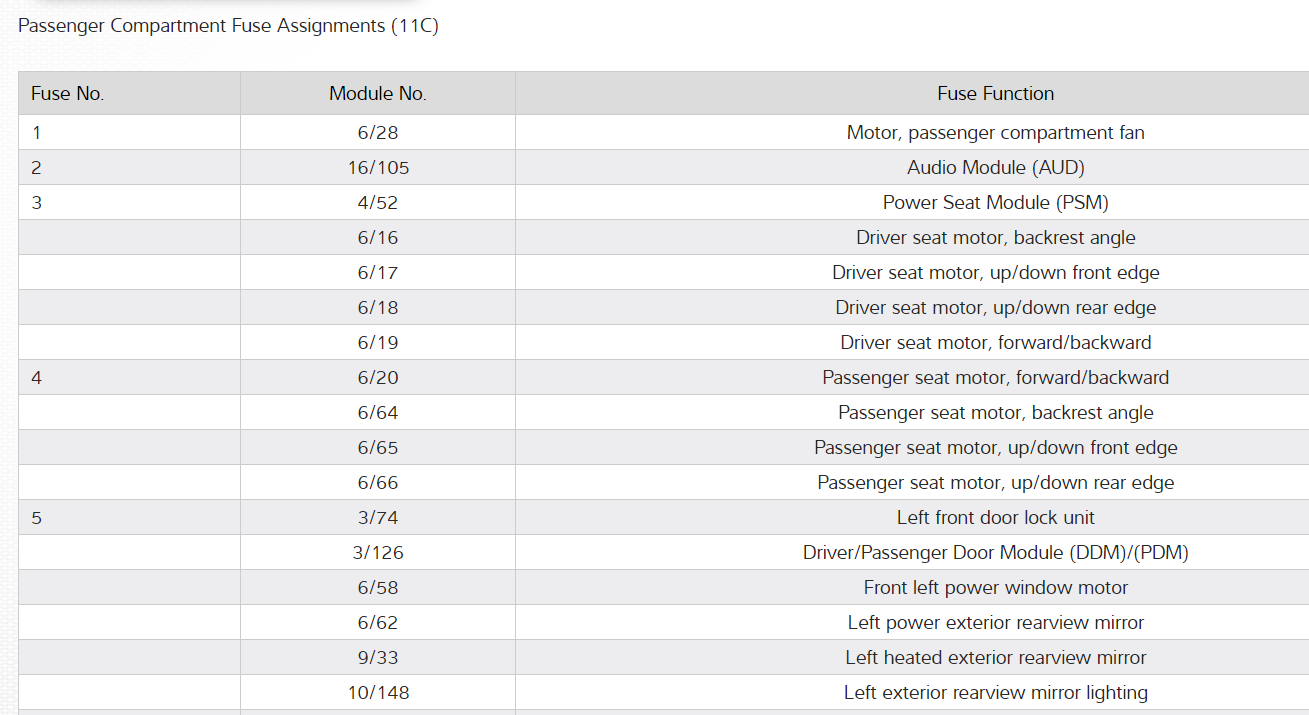The image size is (1309, 715).
Task: Select "Passenger seat motor, forward/backward" text
Action: coord(995,378)
